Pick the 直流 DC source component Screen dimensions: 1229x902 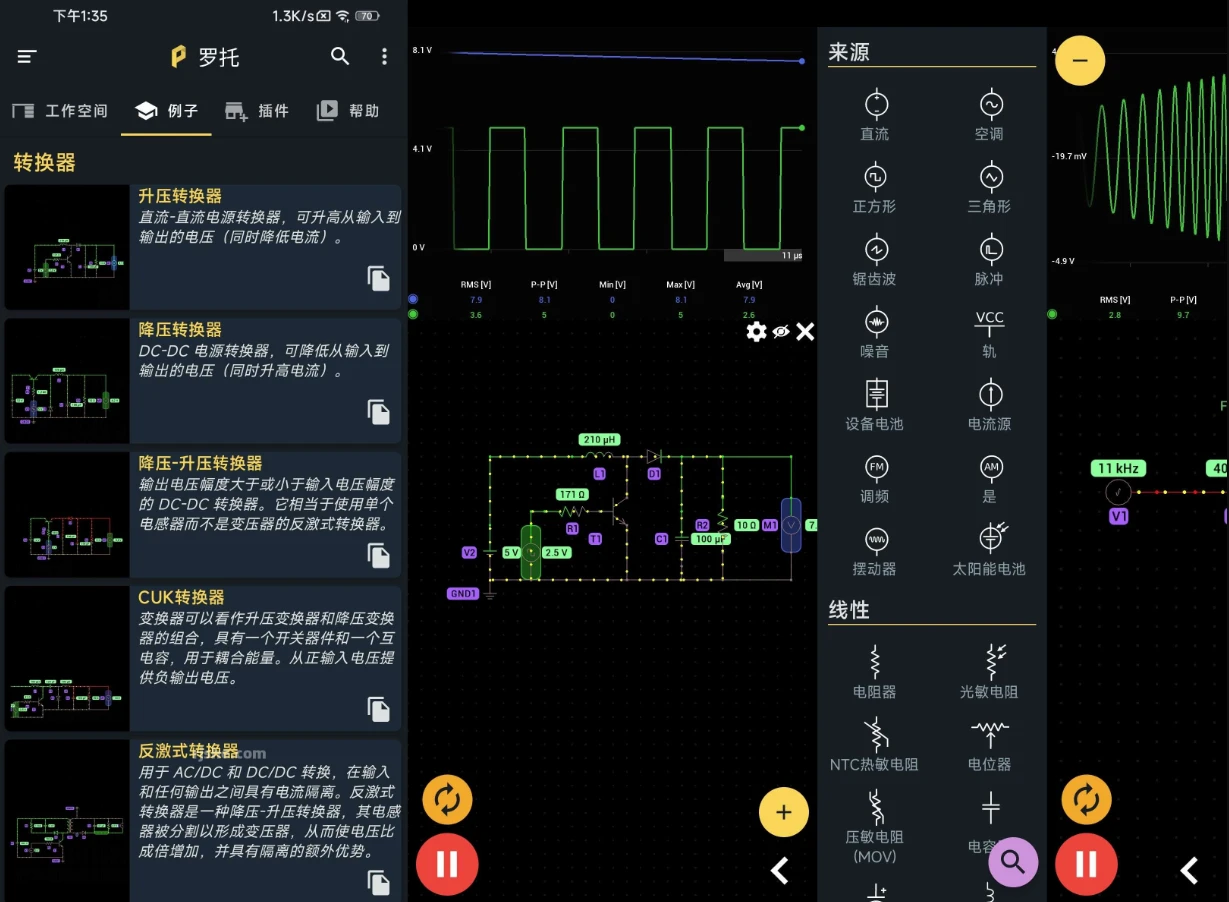[x=875, y=115]
